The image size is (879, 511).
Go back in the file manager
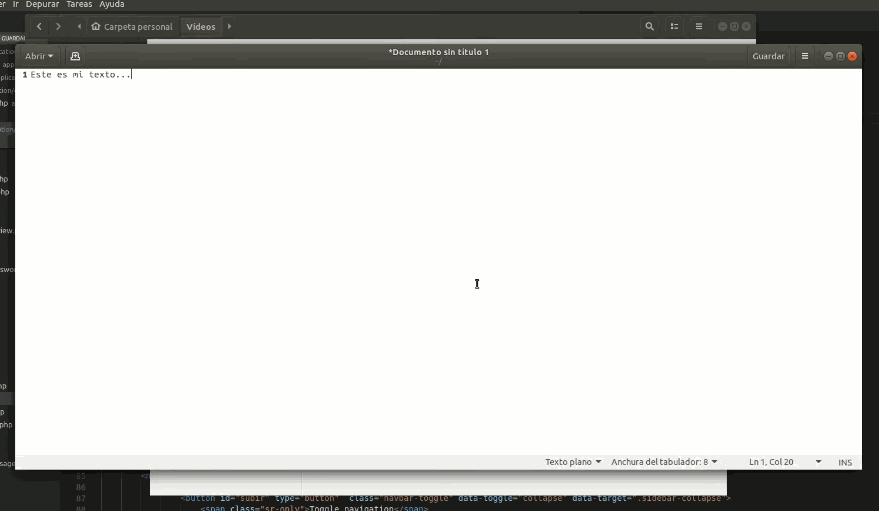(39, 26)
